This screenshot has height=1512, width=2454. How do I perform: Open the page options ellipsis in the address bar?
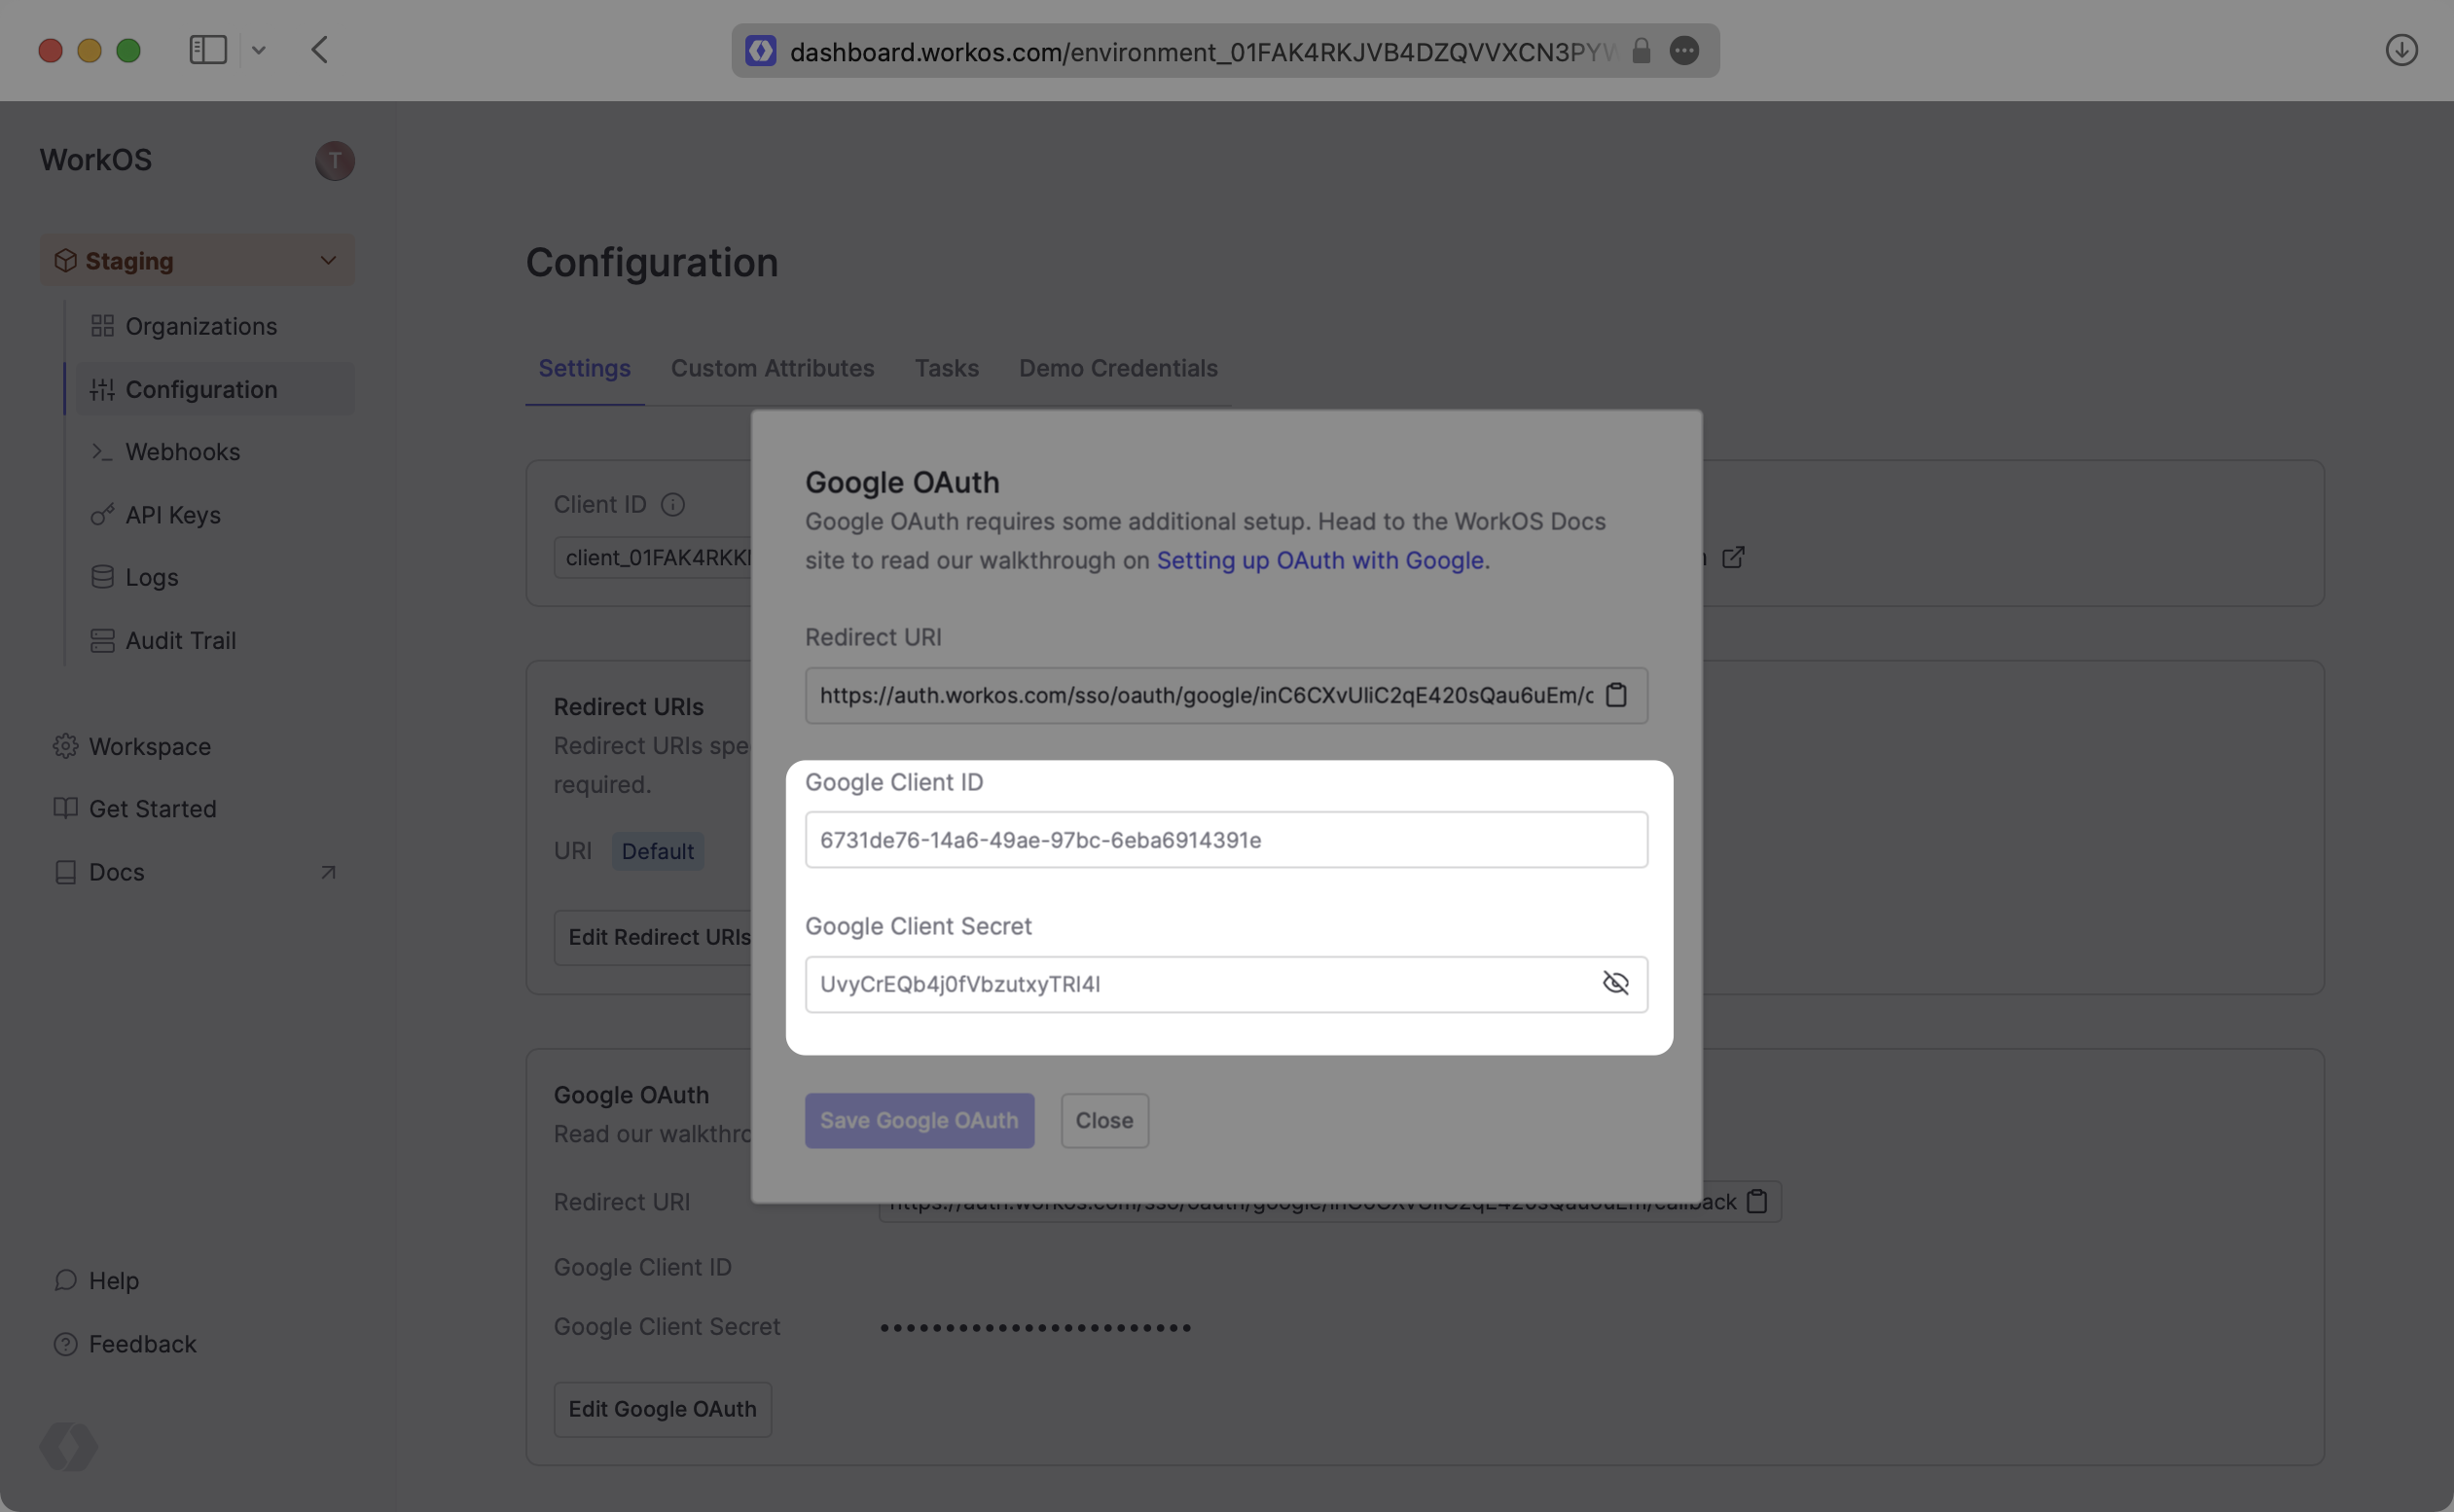[x=1684, y=51]
